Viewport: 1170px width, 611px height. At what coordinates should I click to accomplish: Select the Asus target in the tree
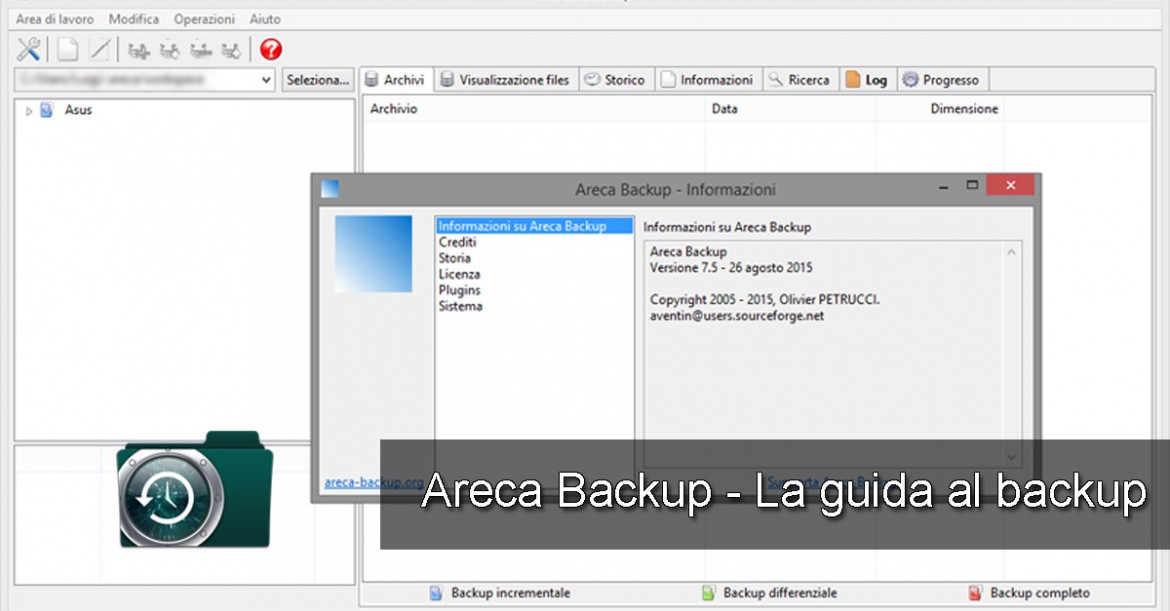(78, 110)
